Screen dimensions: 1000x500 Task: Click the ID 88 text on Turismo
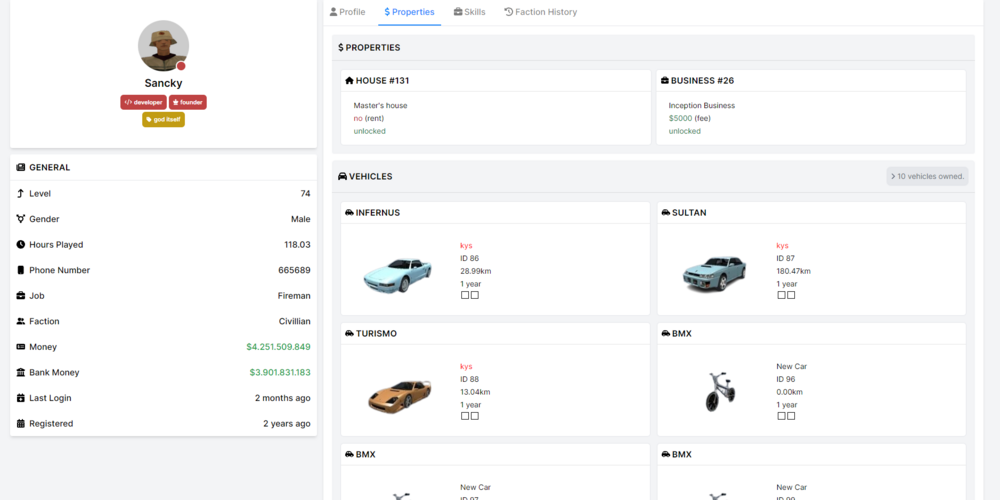click(469, 379)
